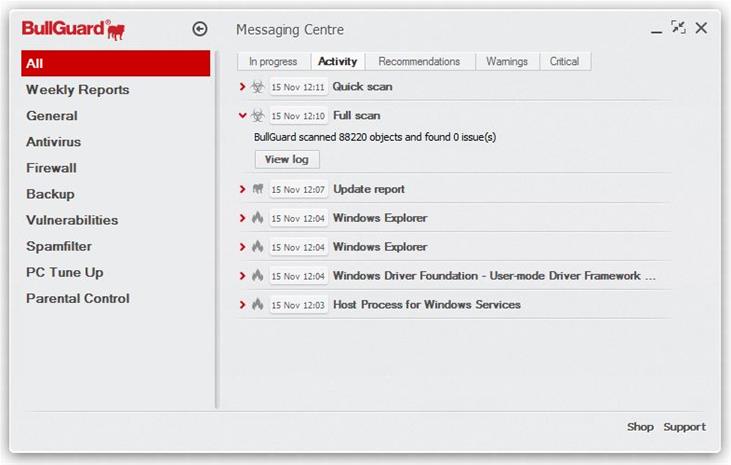
Task: Click the biohazard icon on Full scan row
Action: tap(258, 116)
